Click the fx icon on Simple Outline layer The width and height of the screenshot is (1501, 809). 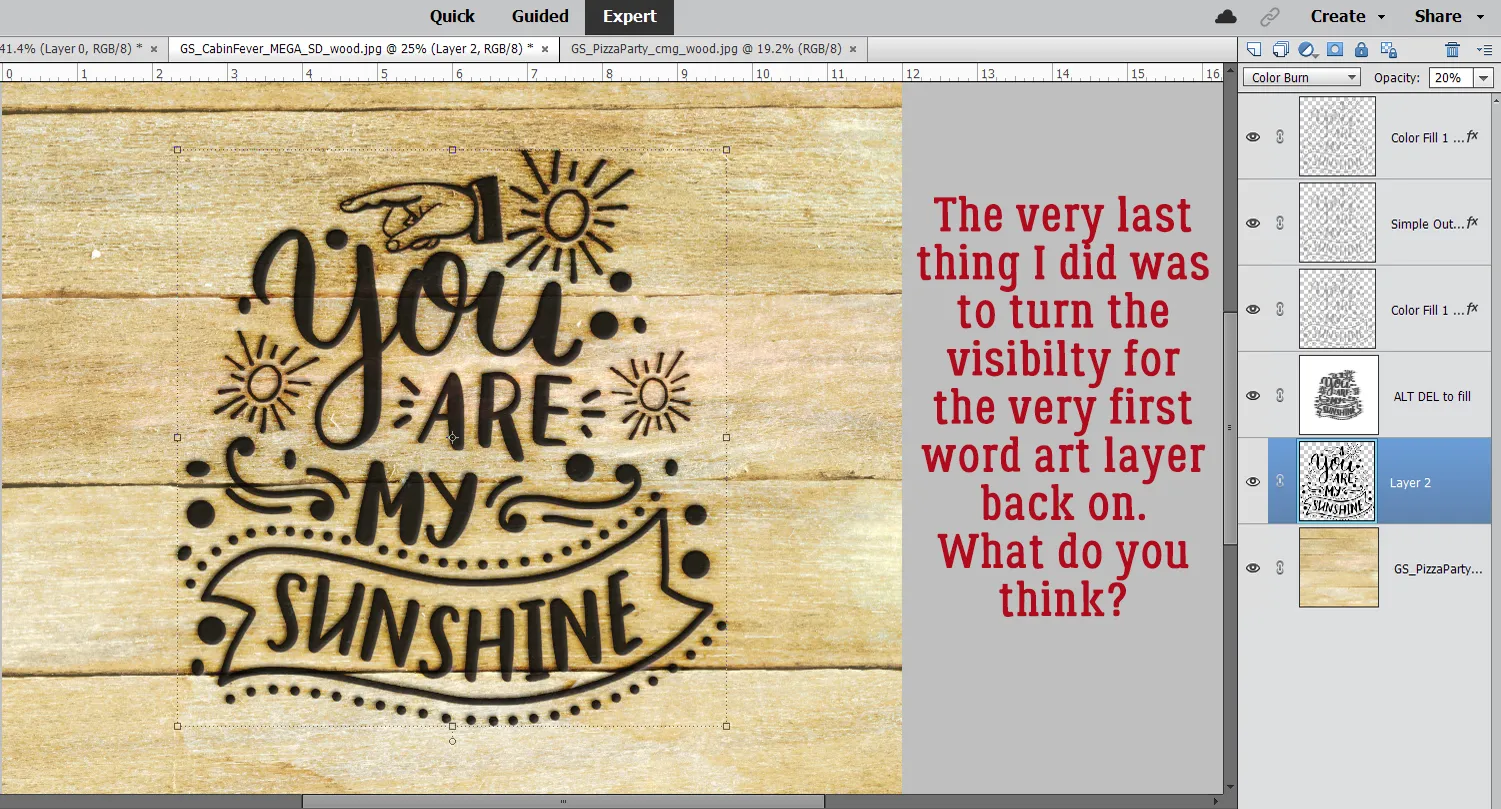1472,222
